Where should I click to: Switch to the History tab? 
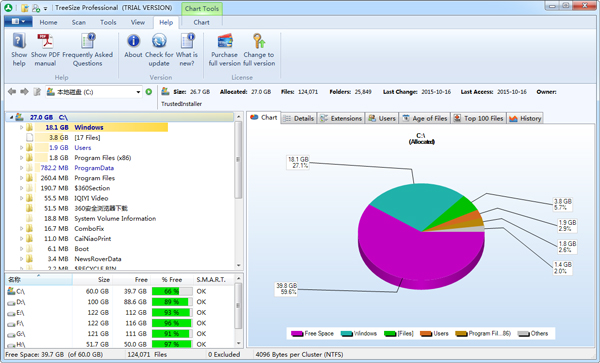(x=525, y=118)
